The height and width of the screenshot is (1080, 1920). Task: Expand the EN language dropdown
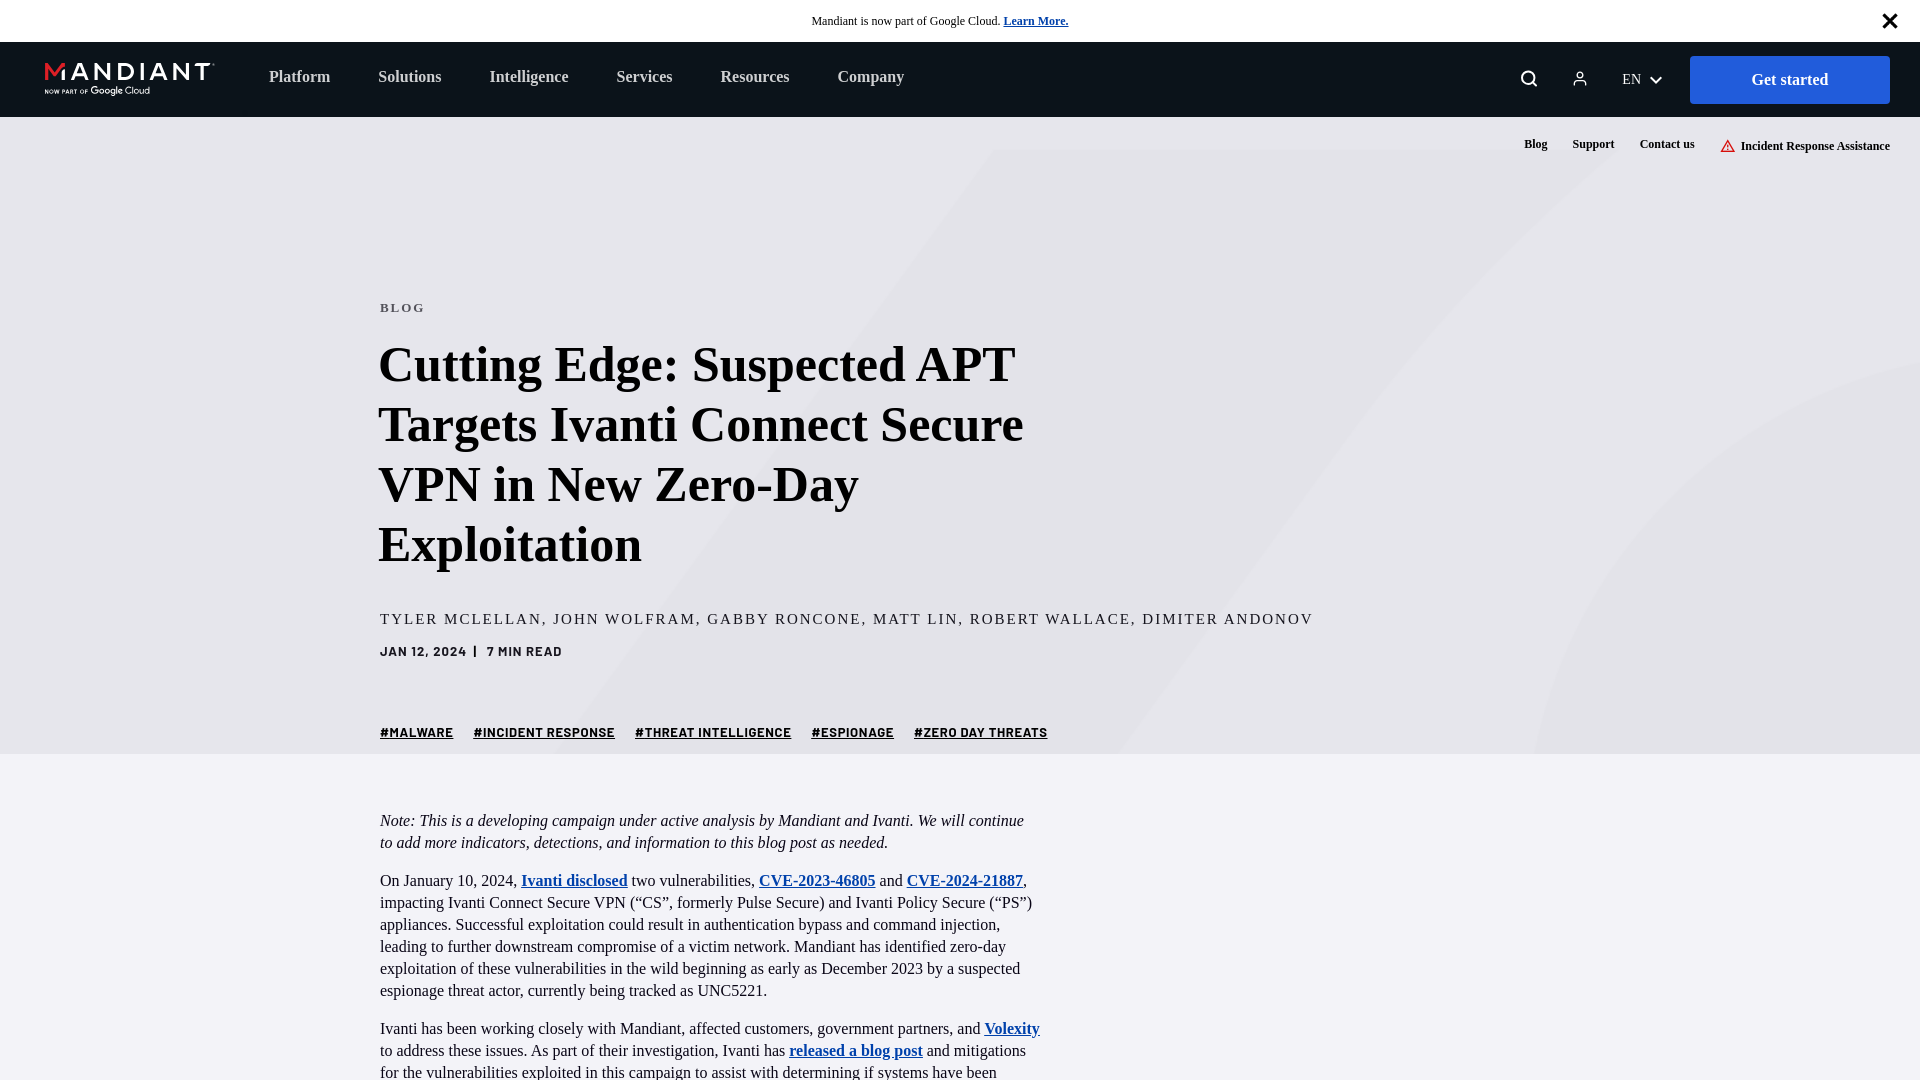coord(1642,78)
